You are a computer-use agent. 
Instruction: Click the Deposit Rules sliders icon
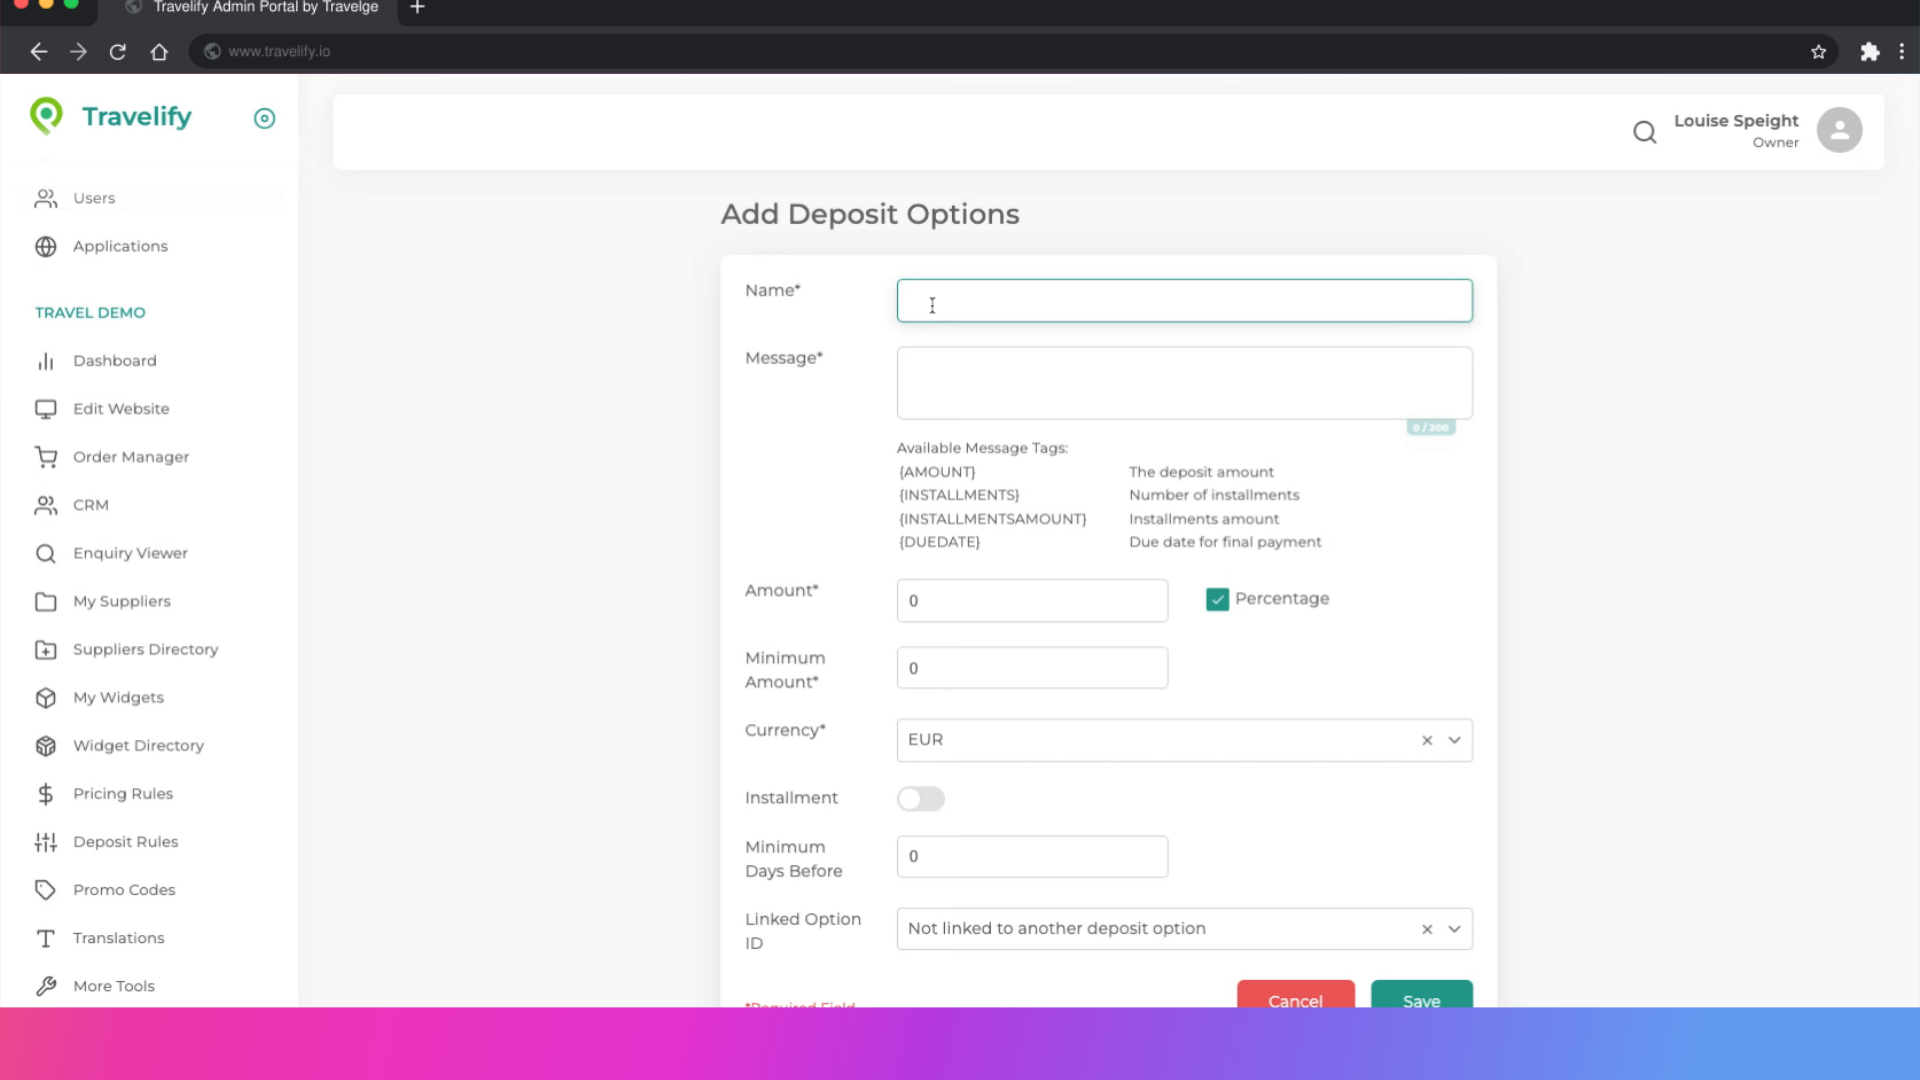[x=46, y=842]
